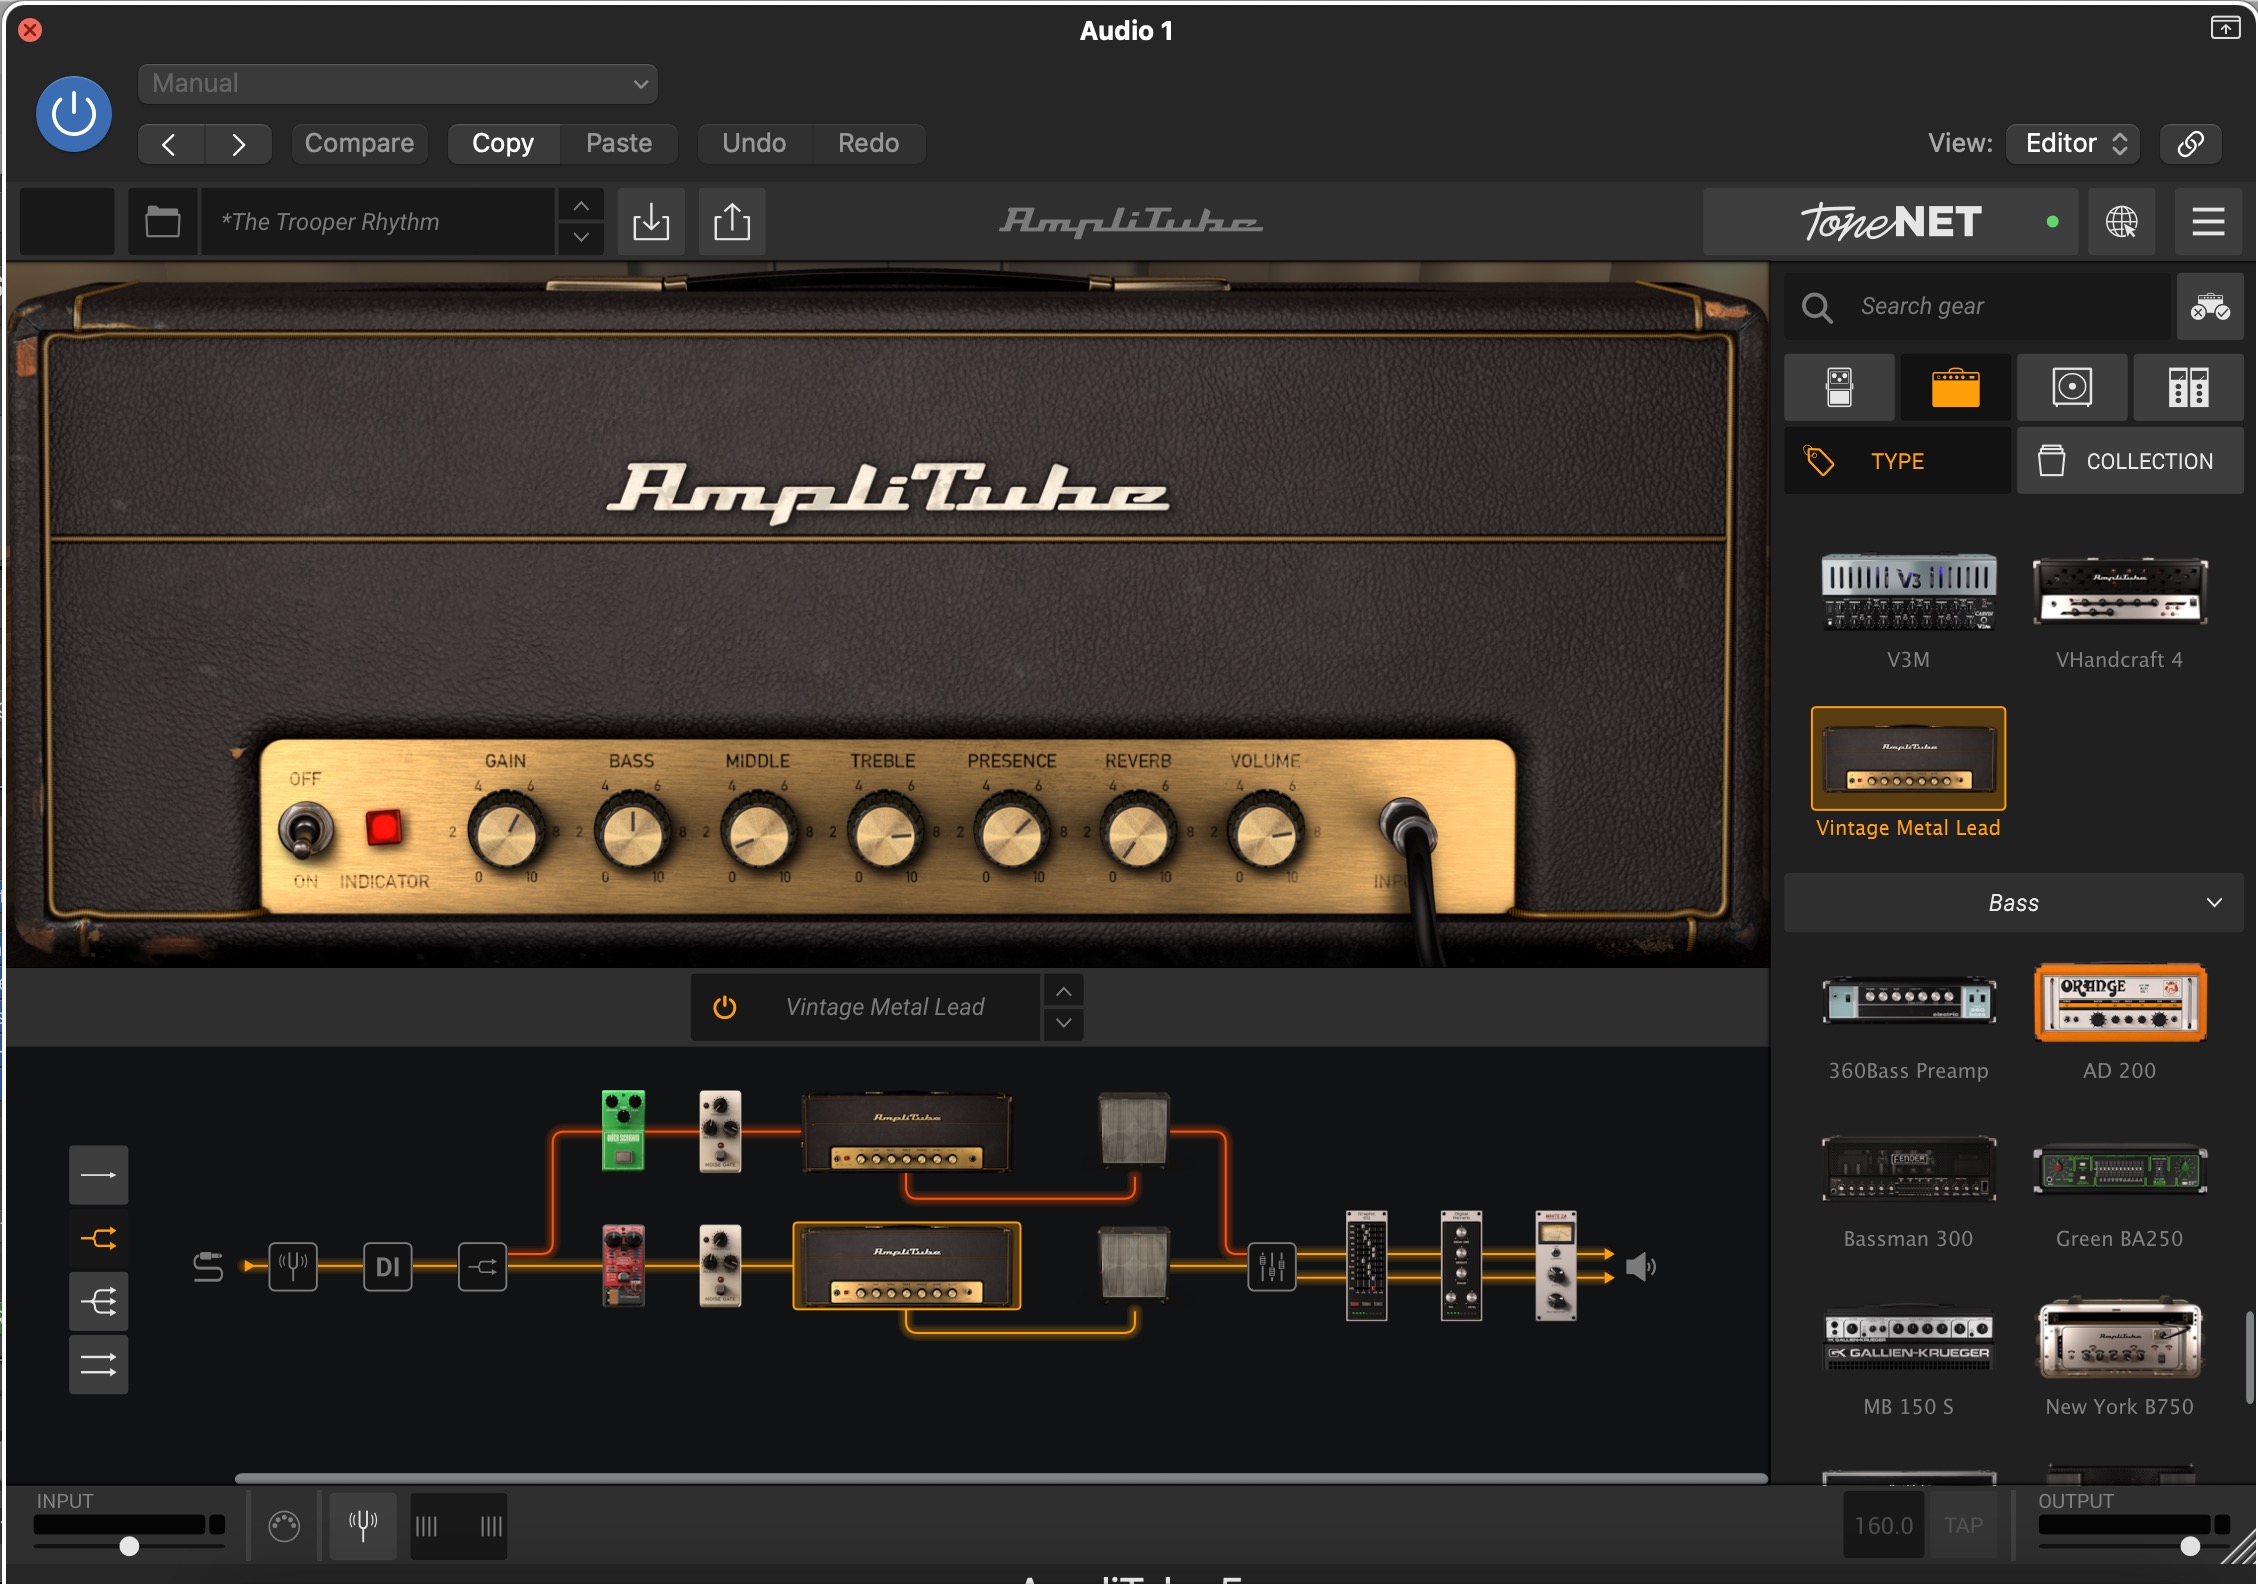This screenshot has height=1584, width=2258.
Task: Open the hamburger main menu
Action: point(2208,221)
